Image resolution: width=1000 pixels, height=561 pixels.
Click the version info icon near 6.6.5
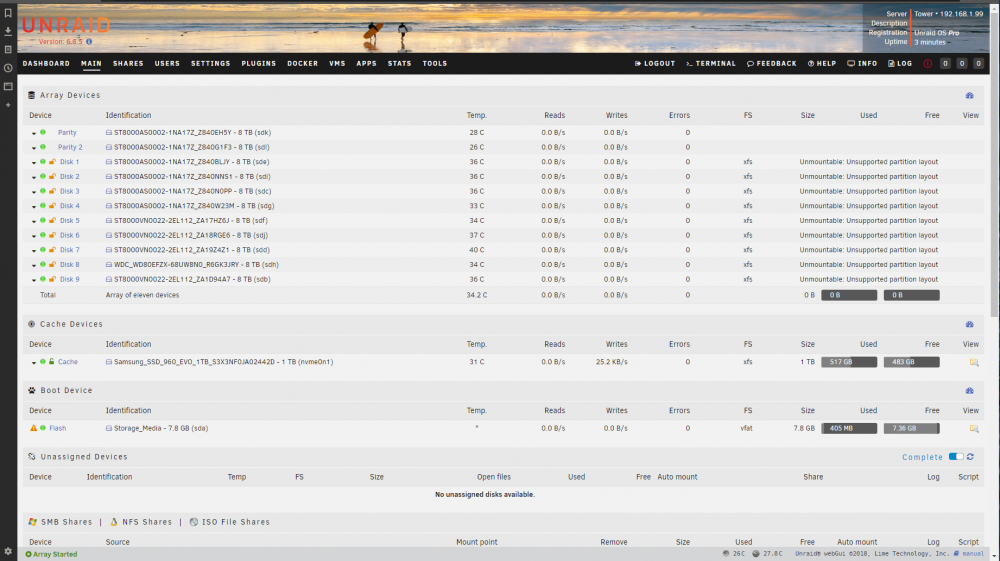click(89, 41)
